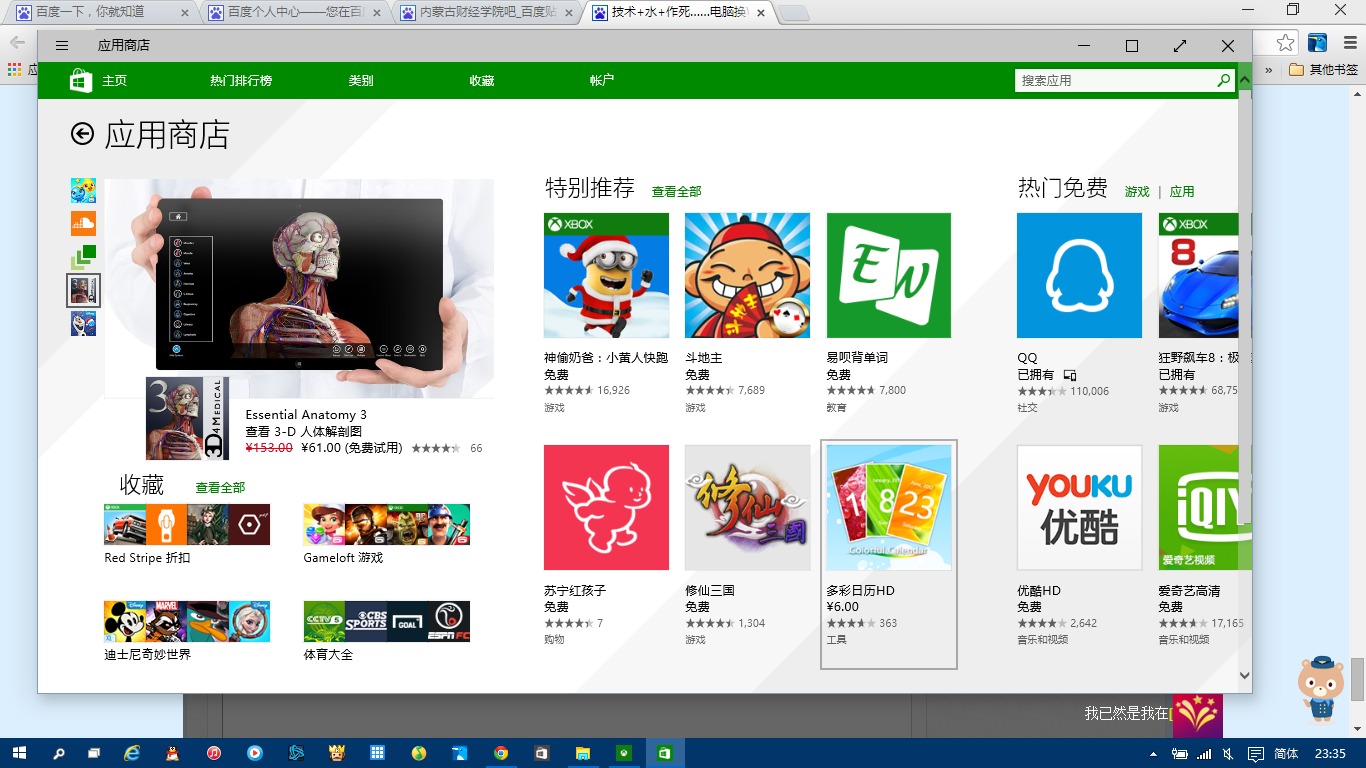1366x768 pixels.
Task: Click the large Essential Anatomy 3 banner image
Action: pyautogui.click(x=299, y=288)
